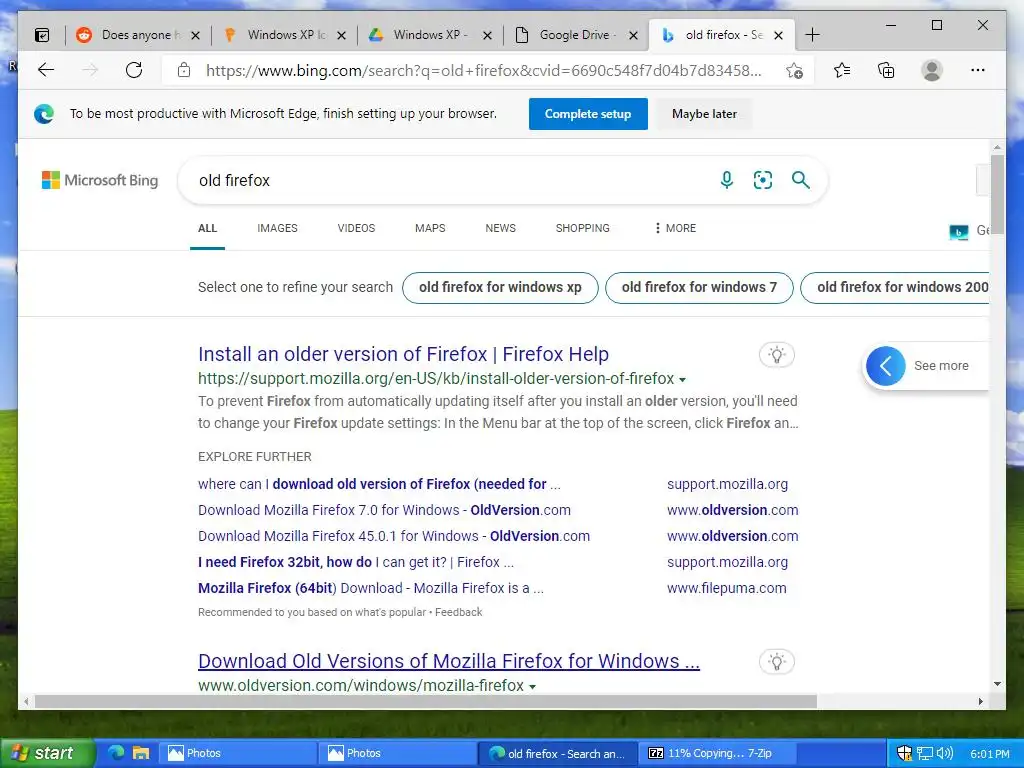
Task: Open 'Download Old Versions of Mozilla Firefox' result
Action: coord(449,661)
